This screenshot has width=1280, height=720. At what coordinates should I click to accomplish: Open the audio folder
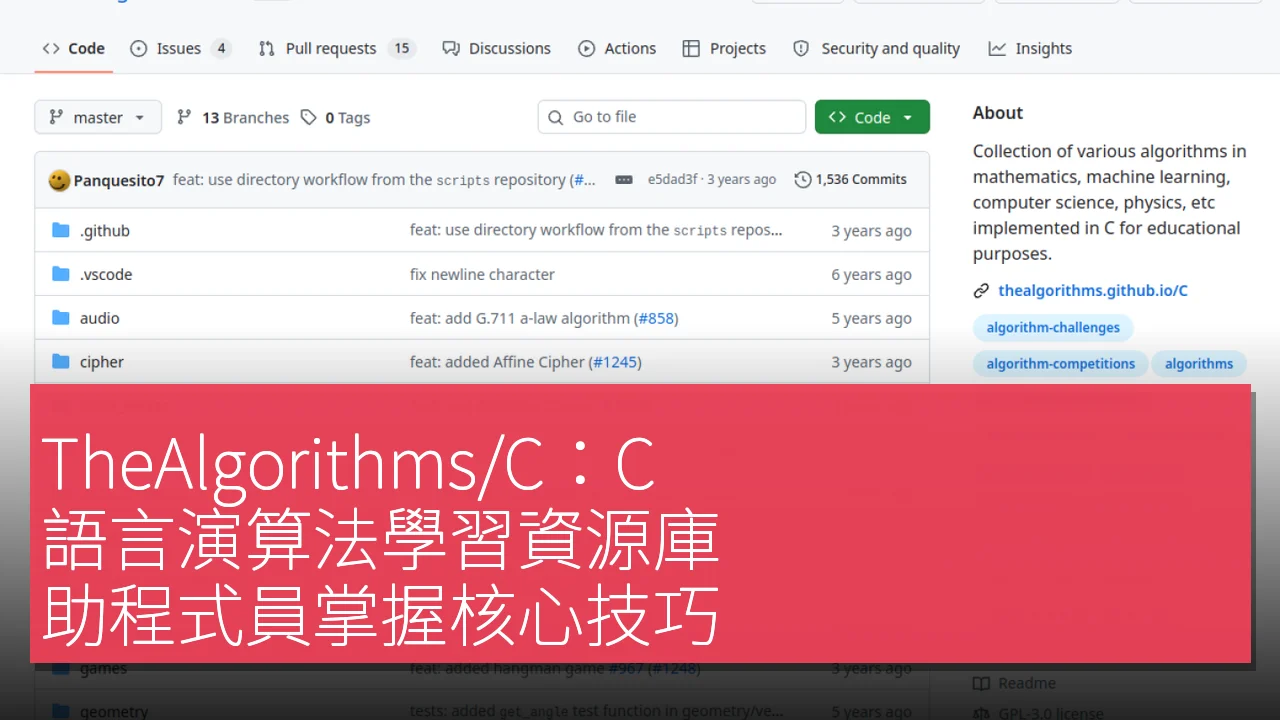(100, 319)
